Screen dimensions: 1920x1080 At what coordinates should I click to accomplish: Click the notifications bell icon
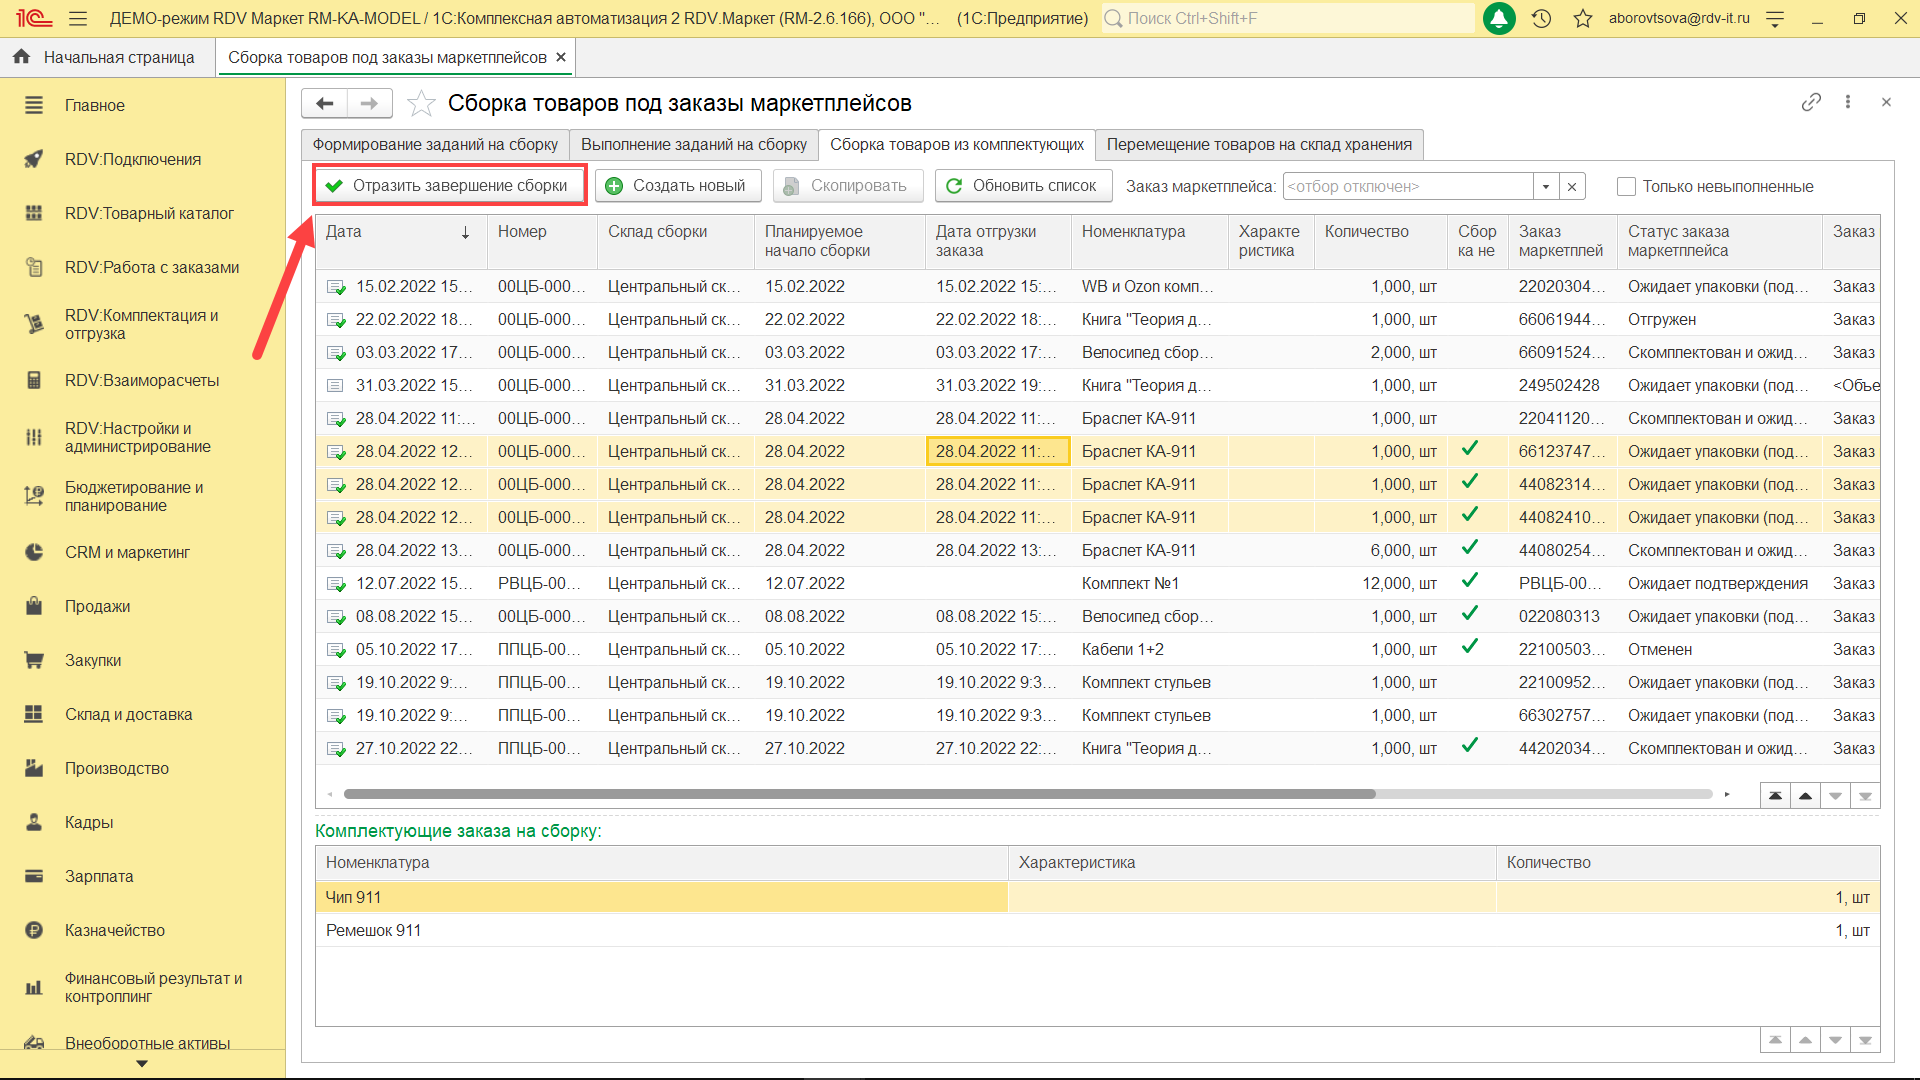point(1498,18)
